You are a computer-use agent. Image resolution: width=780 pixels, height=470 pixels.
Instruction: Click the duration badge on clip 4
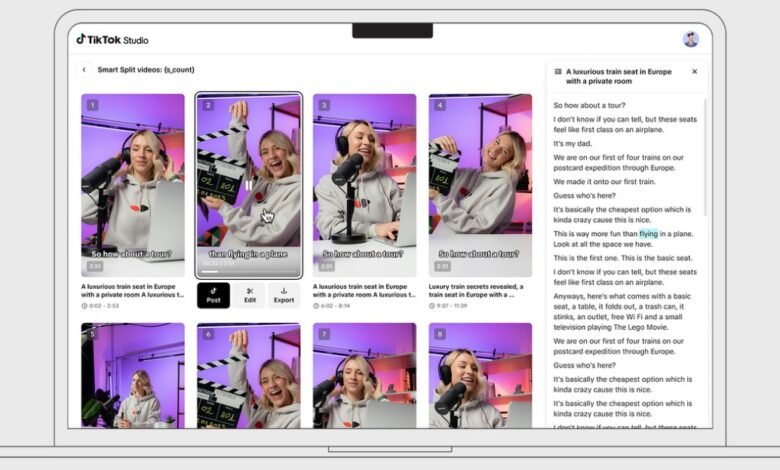(443, 267)
